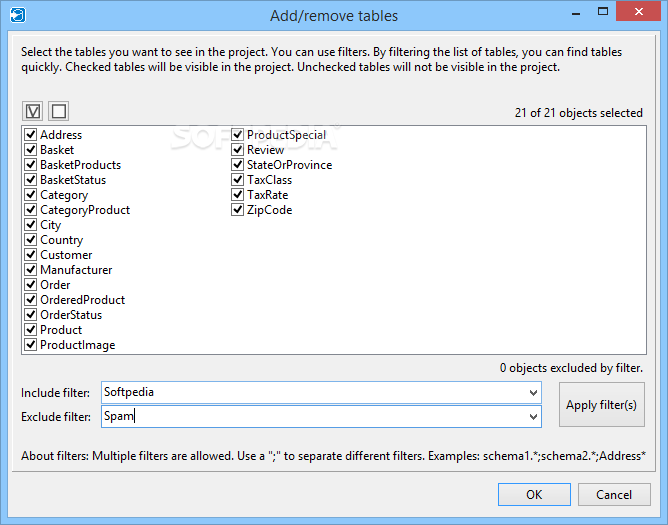This screenshot has width=668, height=525.
Task: Confirm with the OK button
Action: [534, 494]
